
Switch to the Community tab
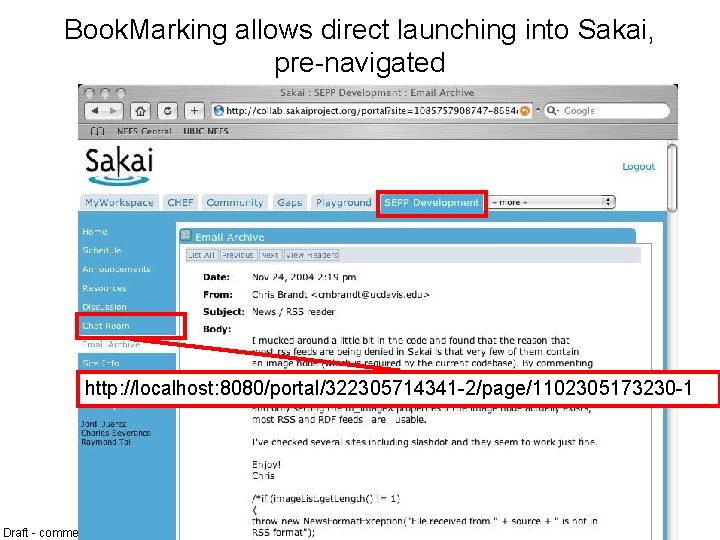coord(235,202)
